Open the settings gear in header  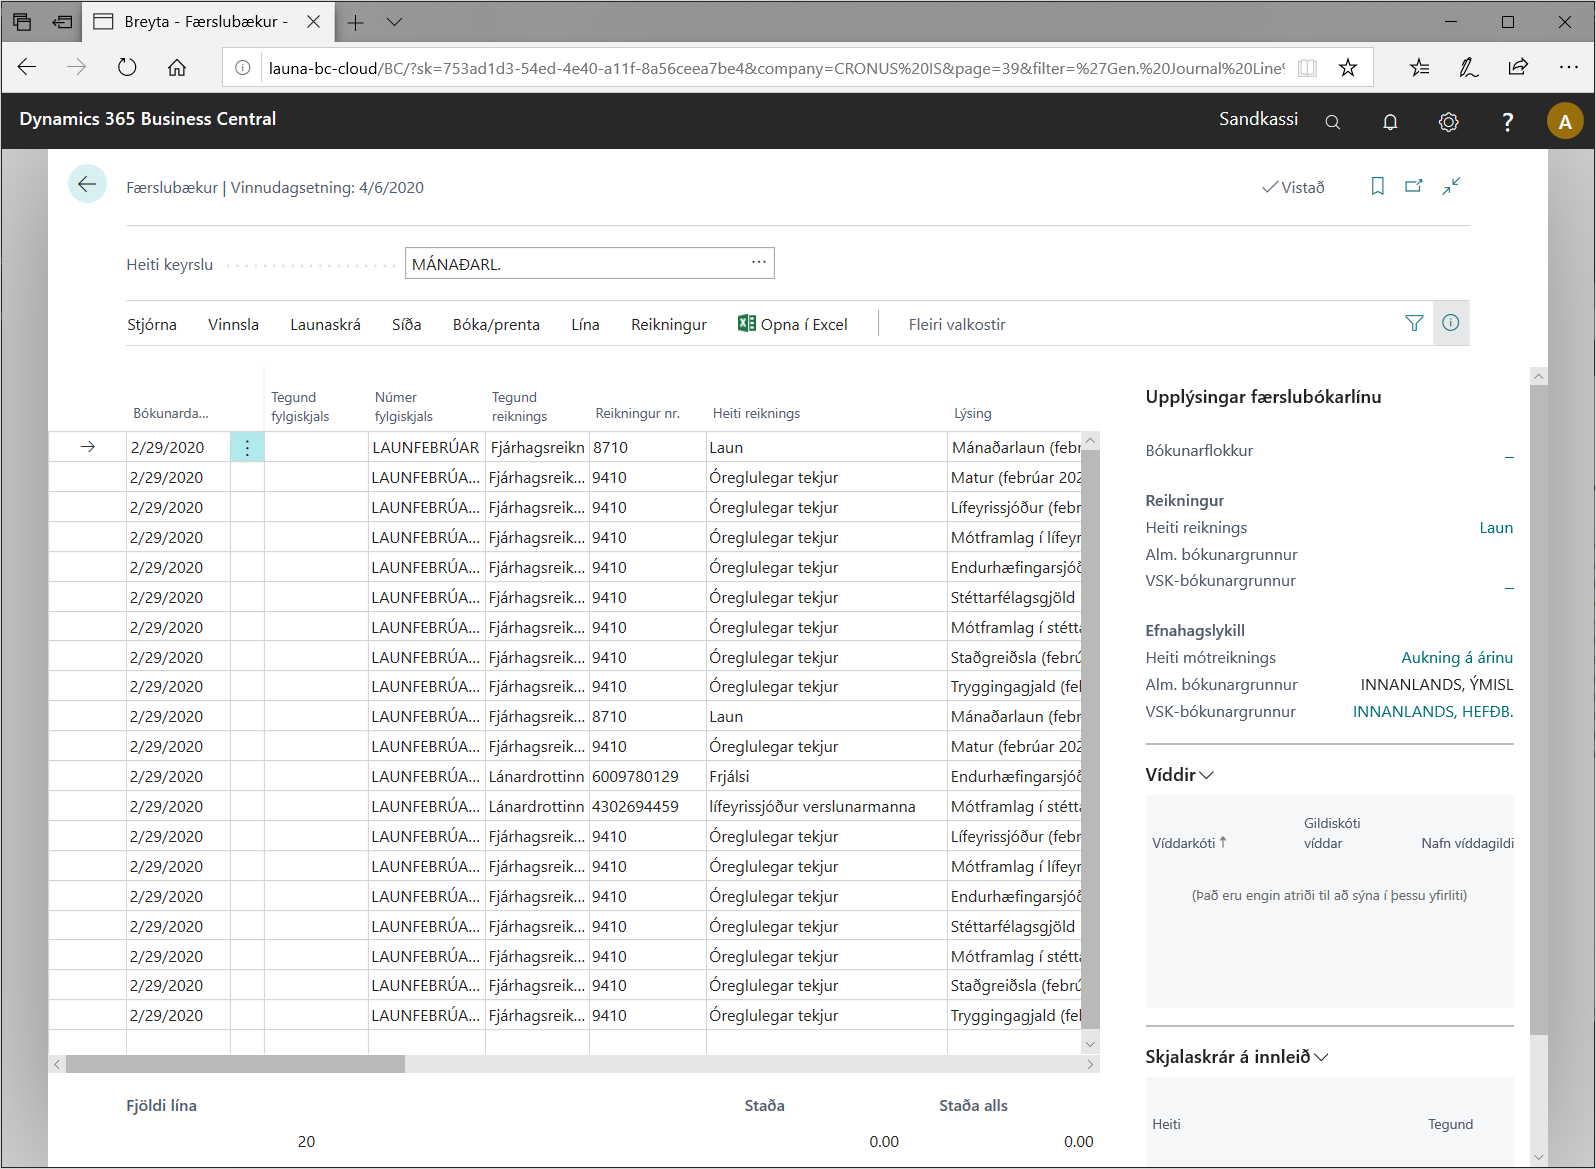coord(1448,122)
